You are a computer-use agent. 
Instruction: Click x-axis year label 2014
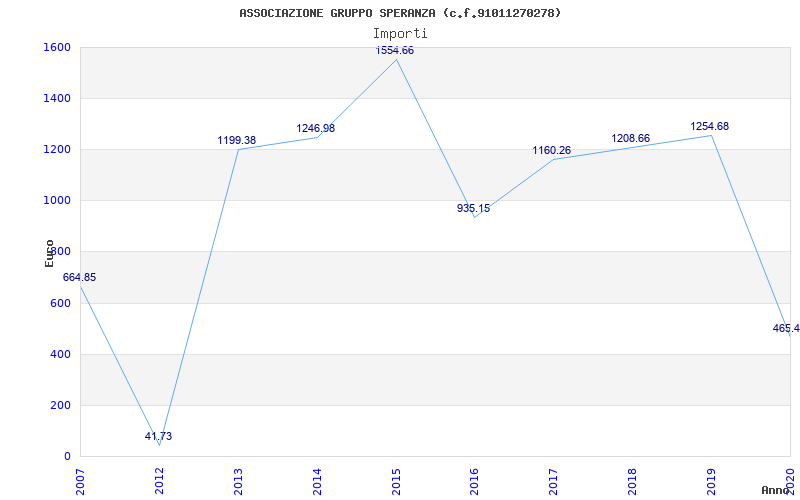316,481
